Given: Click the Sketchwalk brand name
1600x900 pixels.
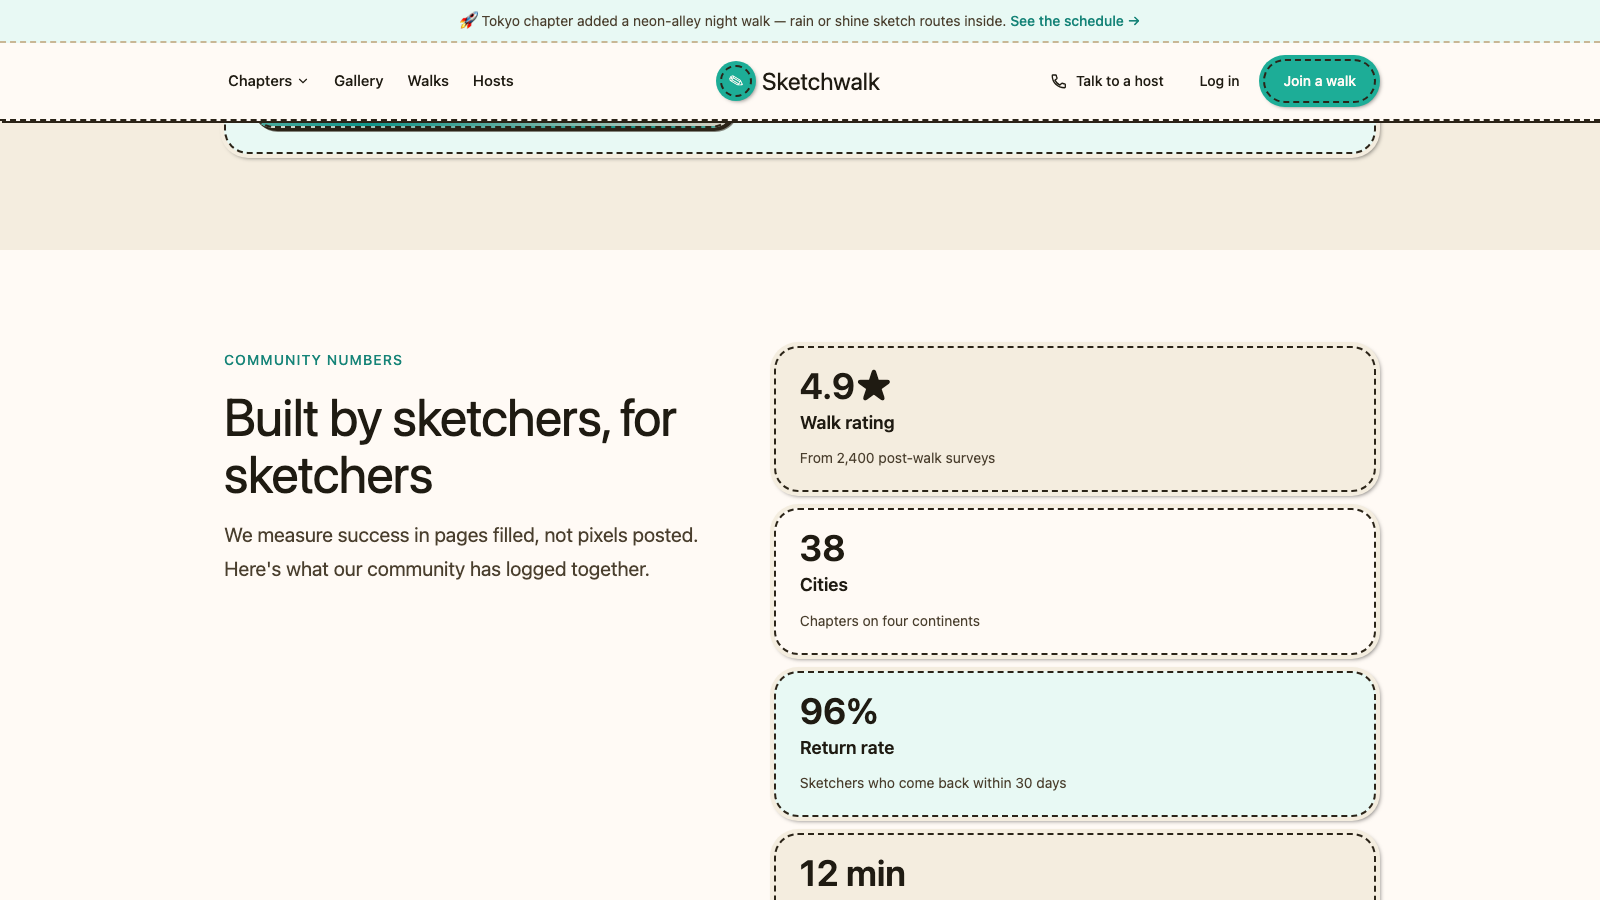Looking at the screenshot, I should 821,82.
